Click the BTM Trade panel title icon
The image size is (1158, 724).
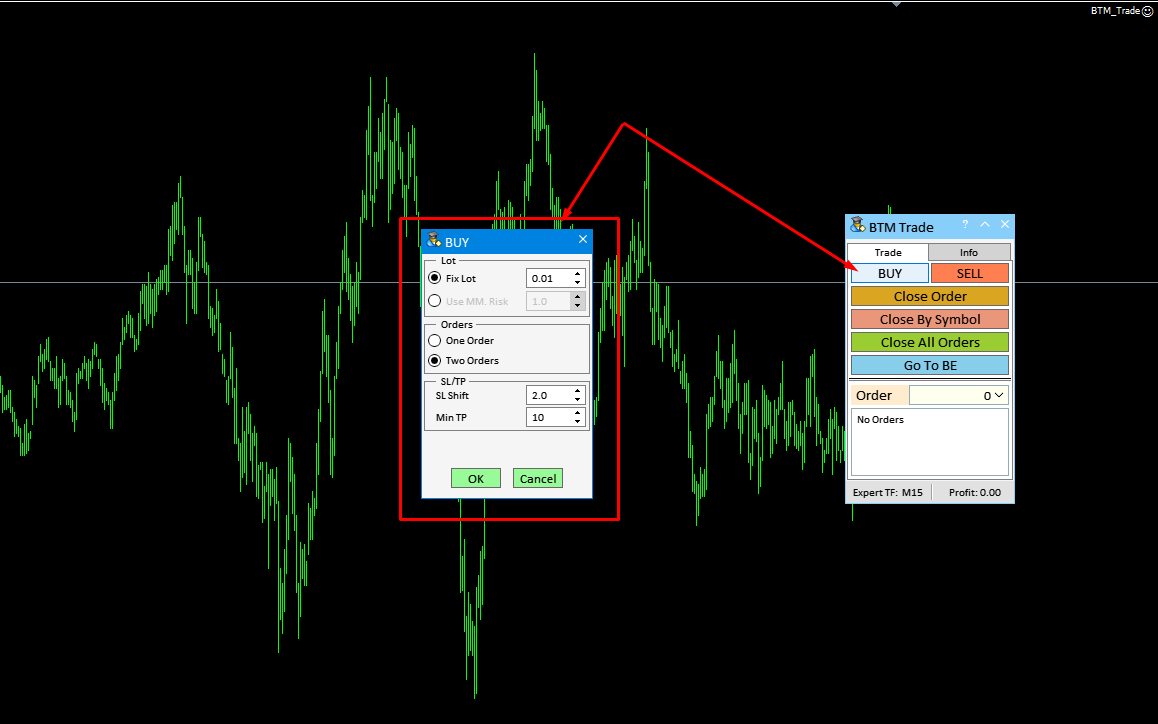[x=857, y=225]
